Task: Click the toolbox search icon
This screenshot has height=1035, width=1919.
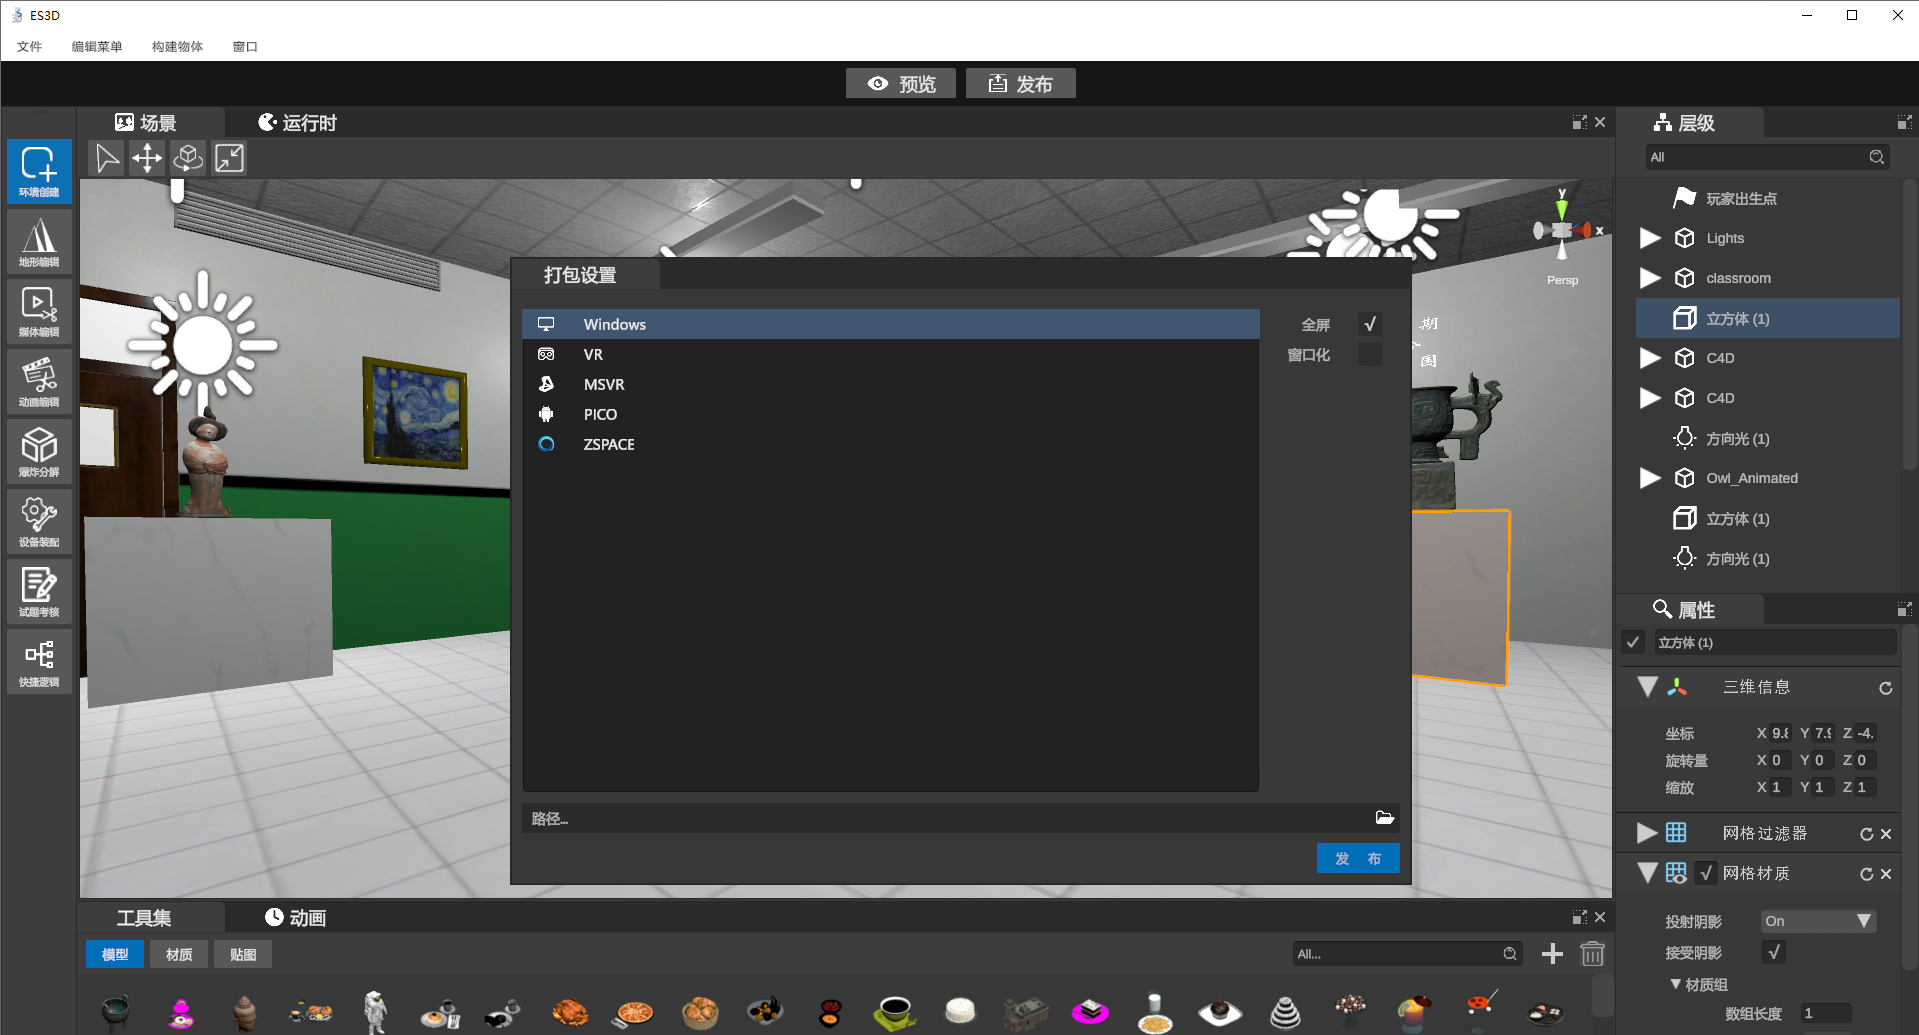Action: click(1509, 954)
